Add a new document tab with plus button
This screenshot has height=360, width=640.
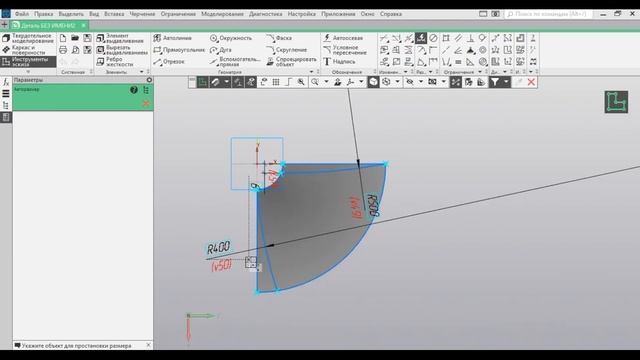tap(4, 25)
